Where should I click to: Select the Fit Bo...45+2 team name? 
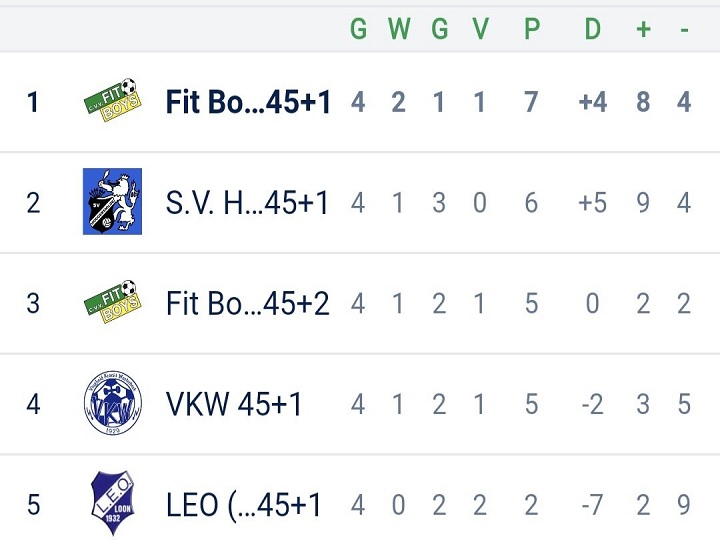[248, 303]
